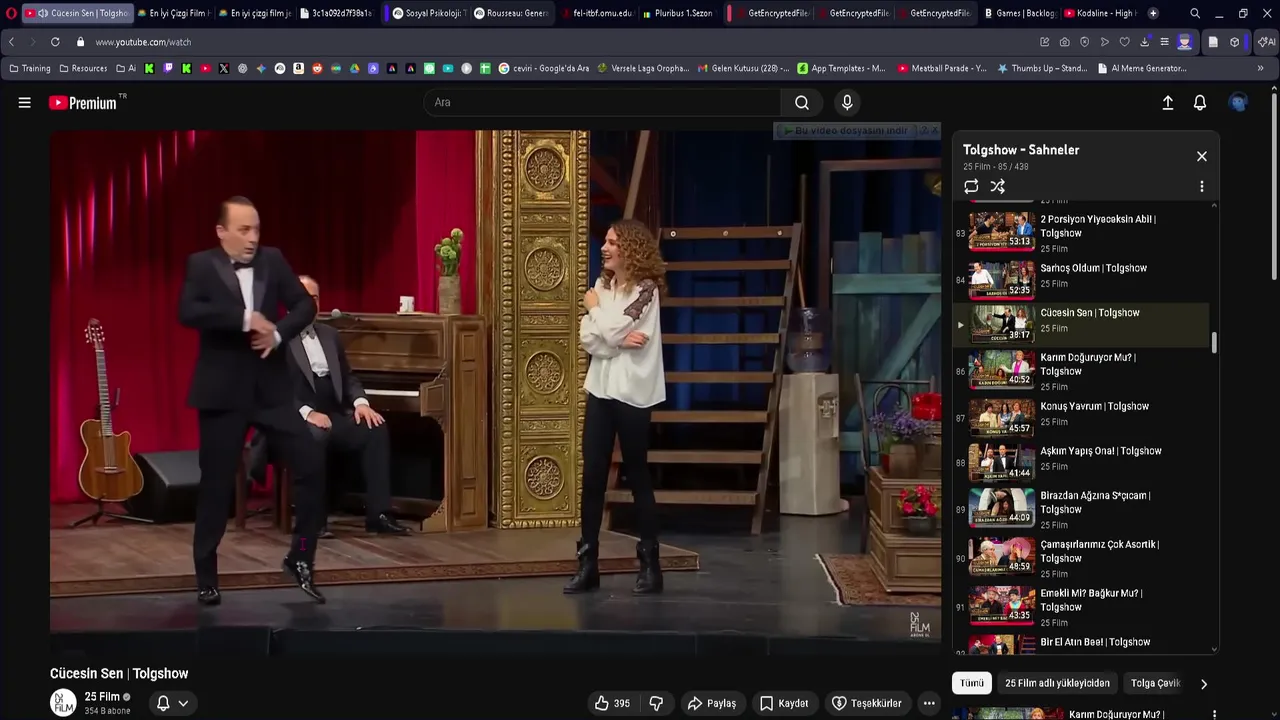This screenshot has width=1280, height=720.
Task: Click the search magnifier button
Action: (802, 102)
